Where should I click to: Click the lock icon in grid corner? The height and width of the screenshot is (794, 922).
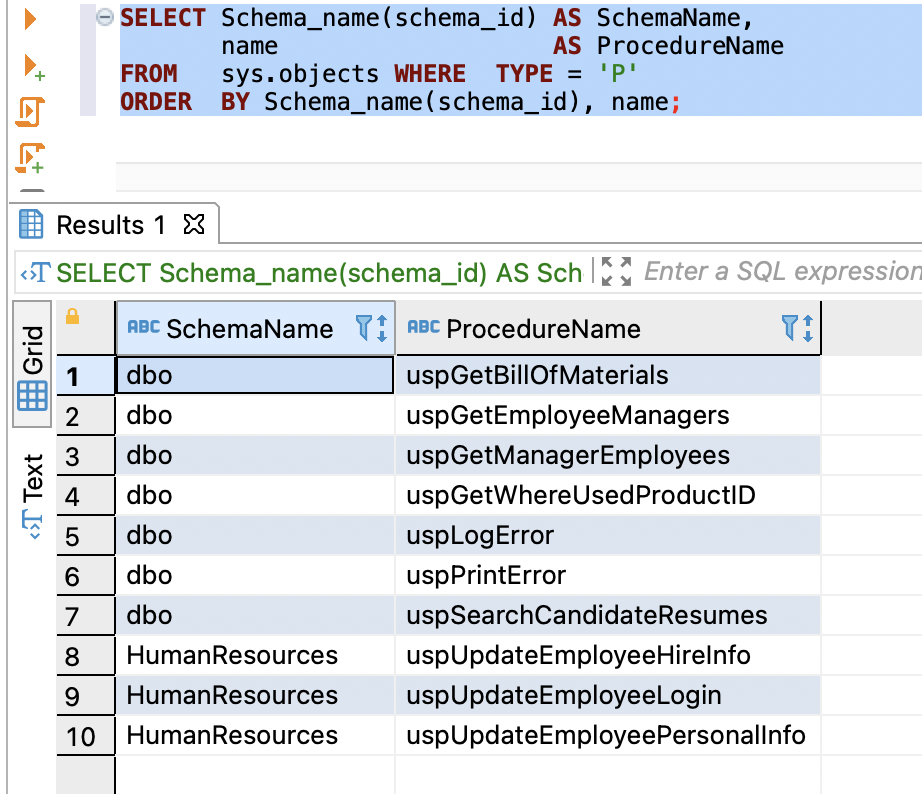tap(71, 317)
